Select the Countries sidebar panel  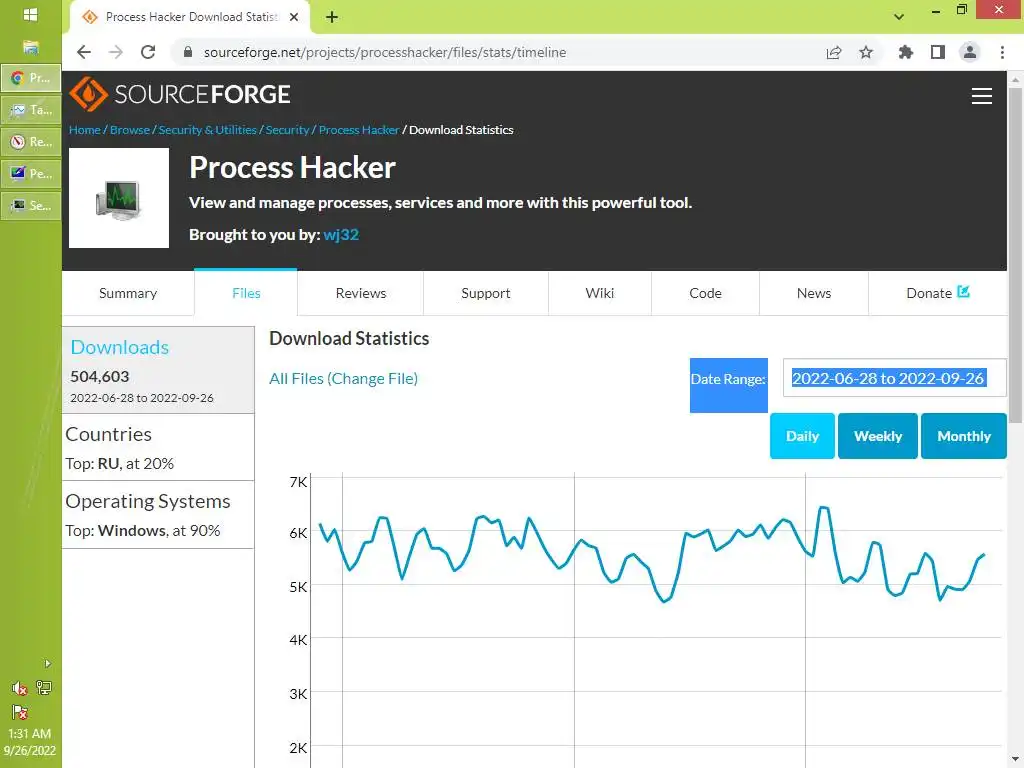point(158,448)
